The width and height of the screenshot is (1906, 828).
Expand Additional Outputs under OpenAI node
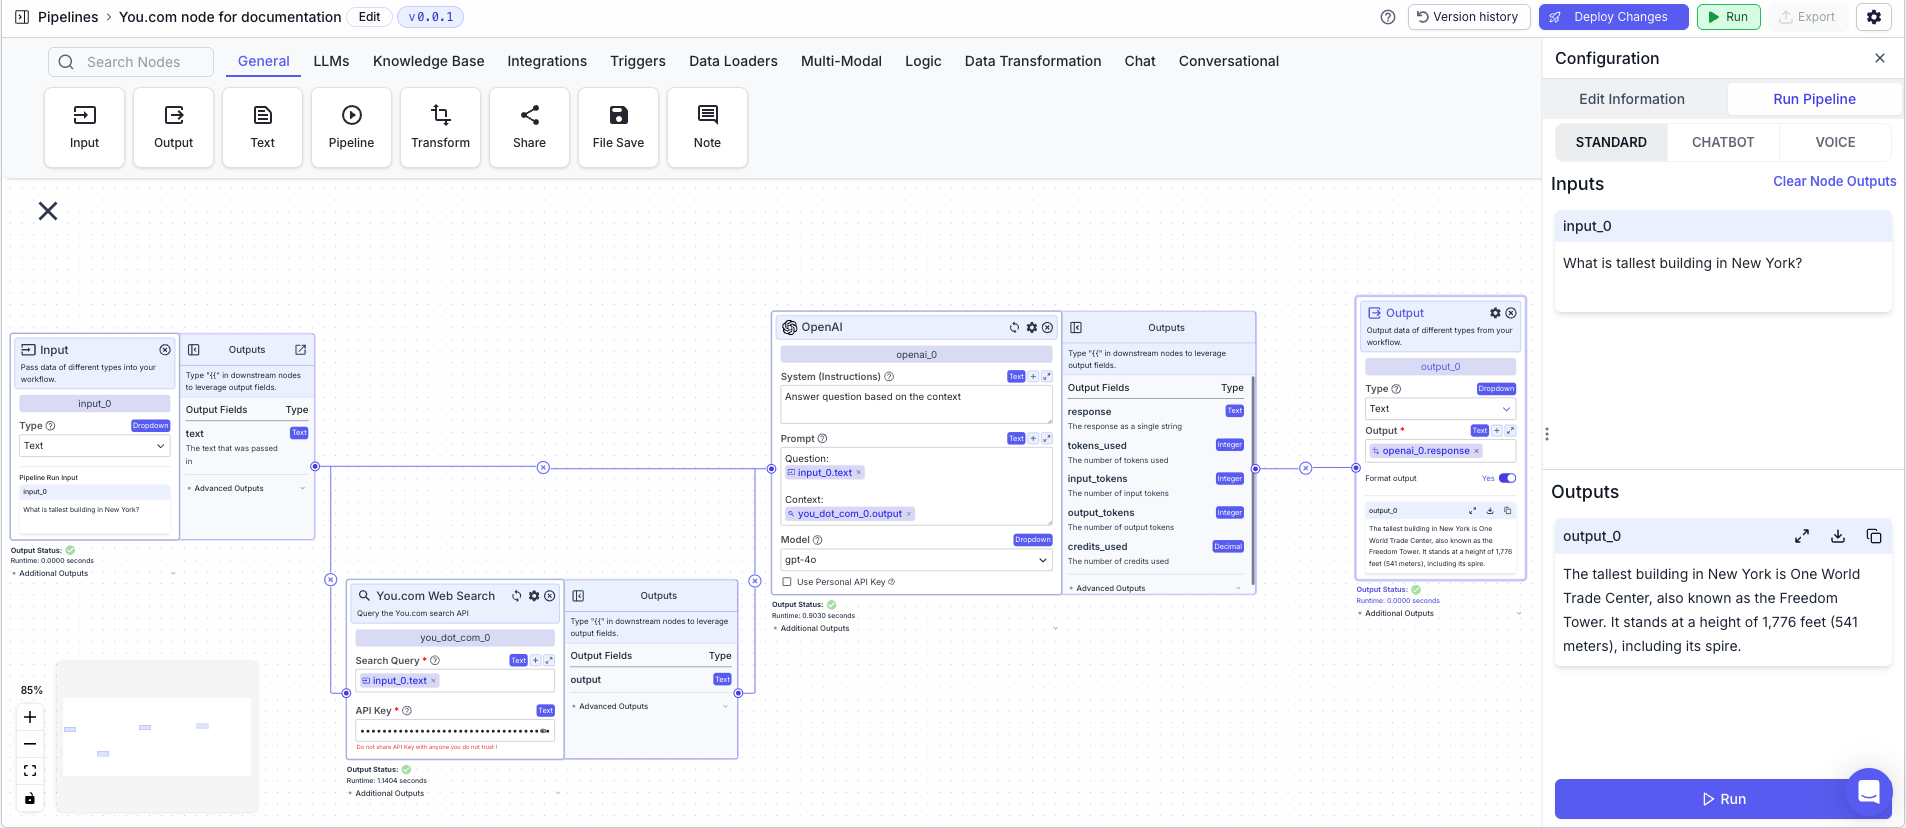coord(915,628)
